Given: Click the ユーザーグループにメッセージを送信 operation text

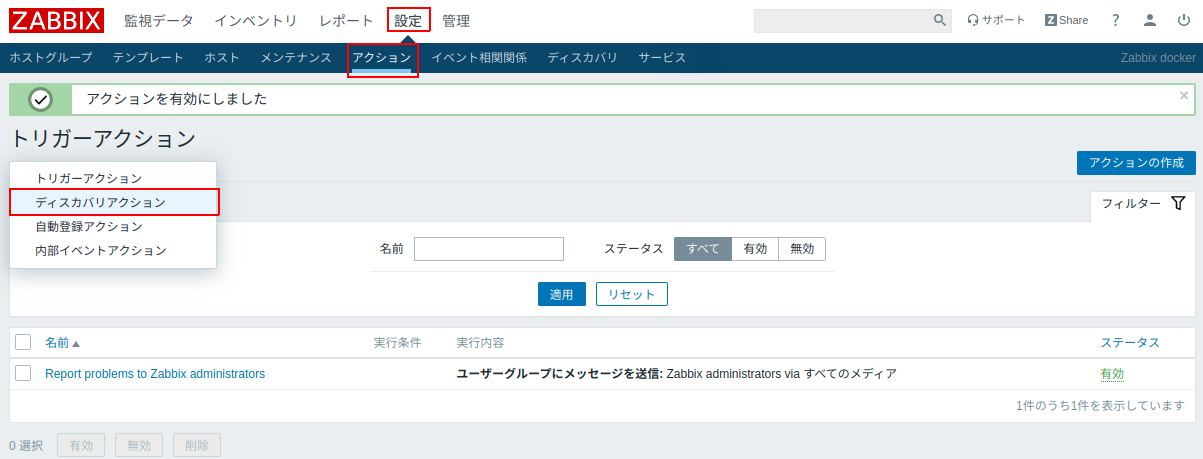Looking at the screenshot, I should (x=560, y=374).
